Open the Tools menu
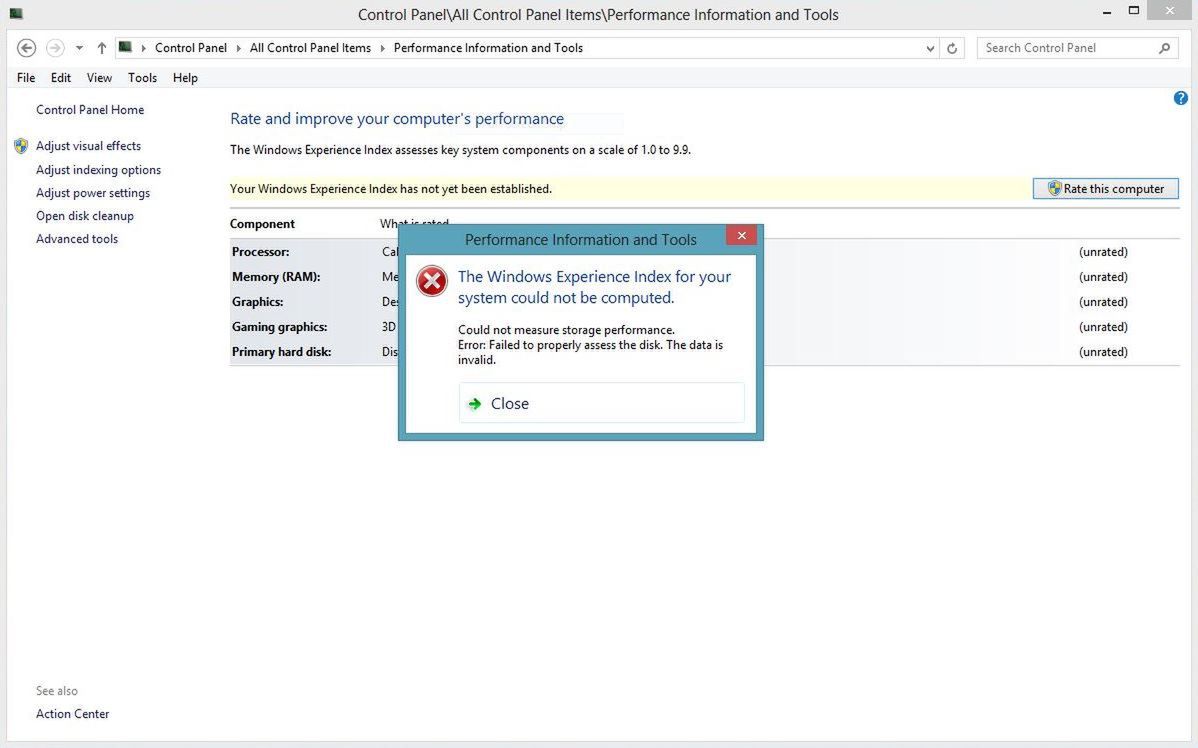1198x748 pixels. 142,78
